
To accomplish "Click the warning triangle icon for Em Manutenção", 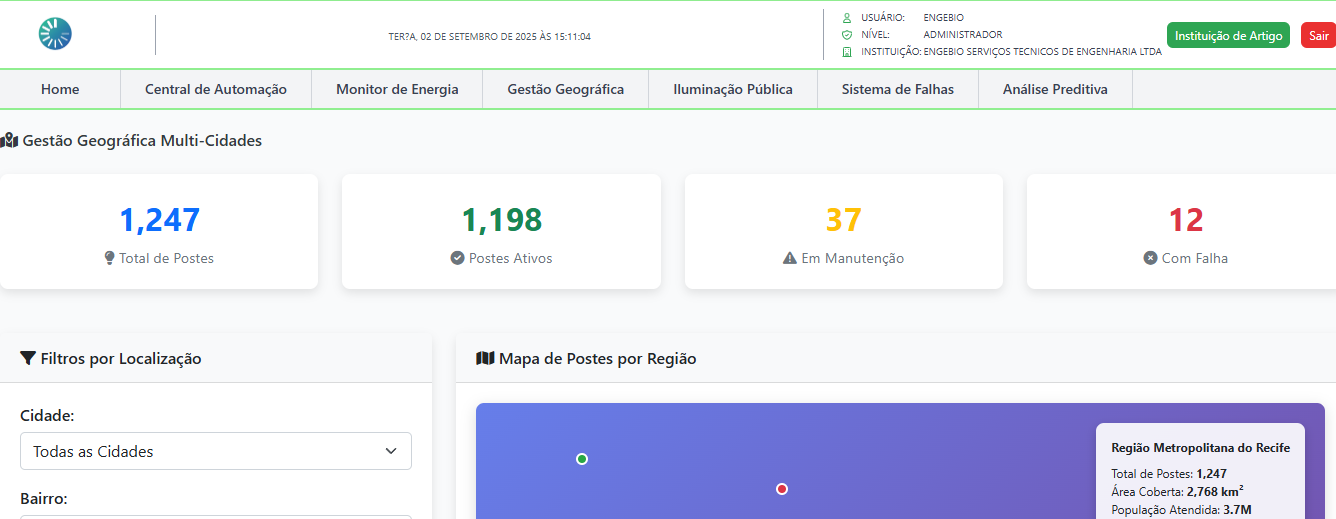I will click(790, 258).
